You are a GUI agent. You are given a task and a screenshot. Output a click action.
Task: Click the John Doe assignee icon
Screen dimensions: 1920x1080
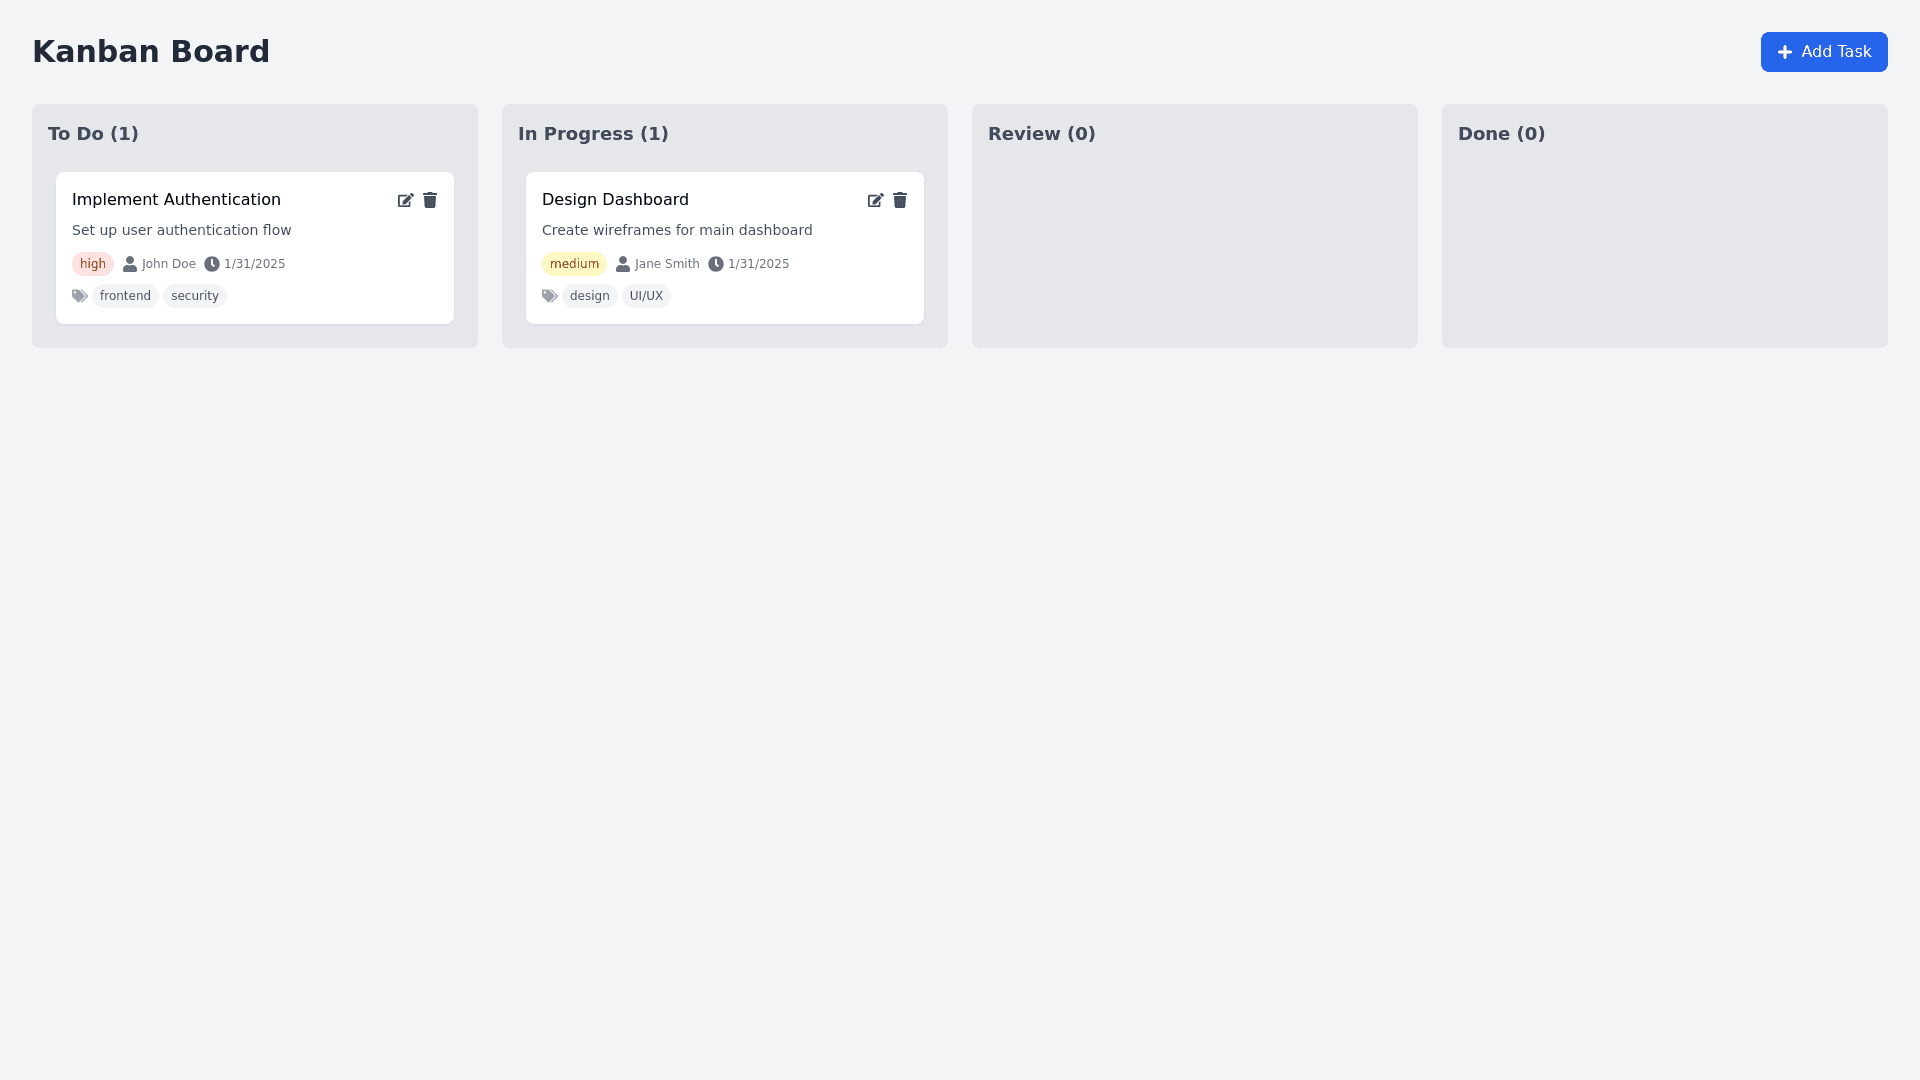point(130,264)
